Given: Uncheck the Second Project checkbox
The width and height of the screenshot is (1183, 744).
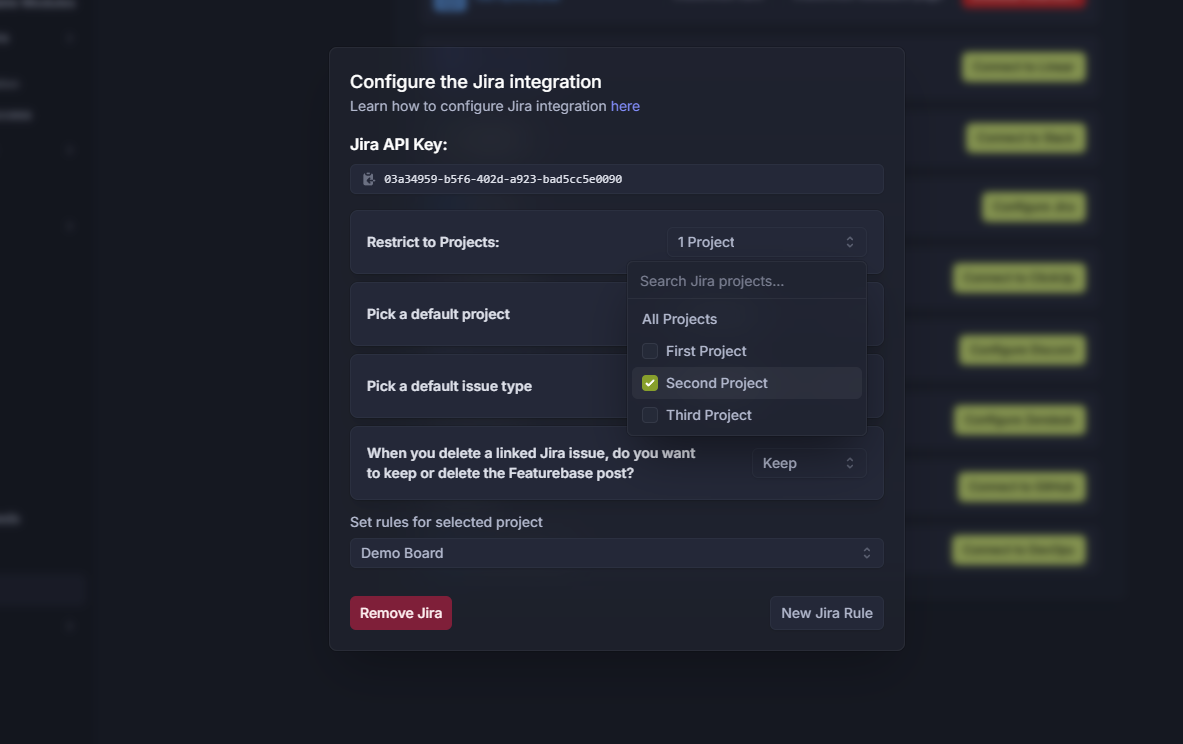Looking at the screenshot, I should pos(650,383).
